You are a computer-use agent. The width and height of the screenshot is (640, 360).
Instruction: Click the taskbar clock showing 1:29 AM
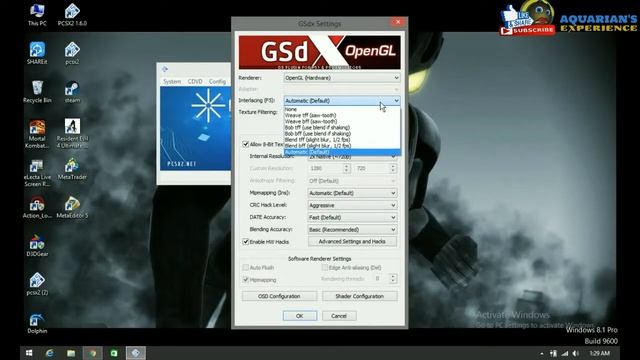tap(599, 353)
